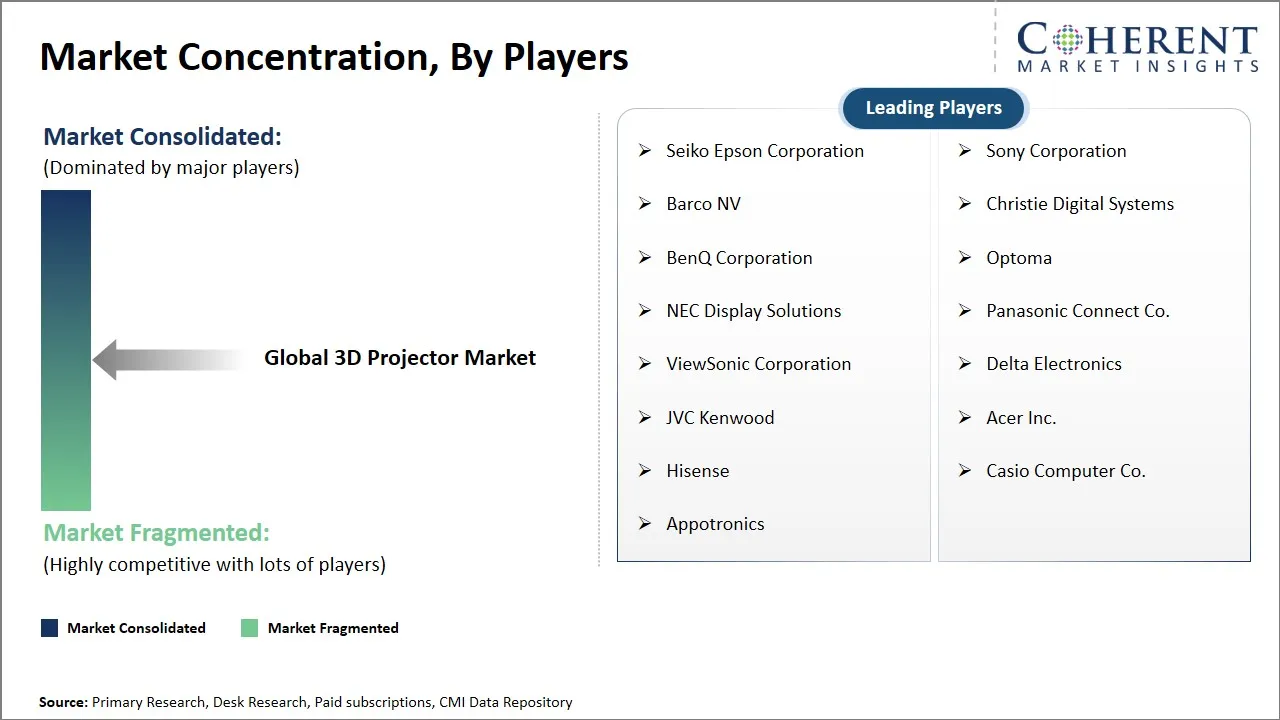Click the arrow bullet next to Sony Corporation
1280x720 pixels.
point(964,151)
